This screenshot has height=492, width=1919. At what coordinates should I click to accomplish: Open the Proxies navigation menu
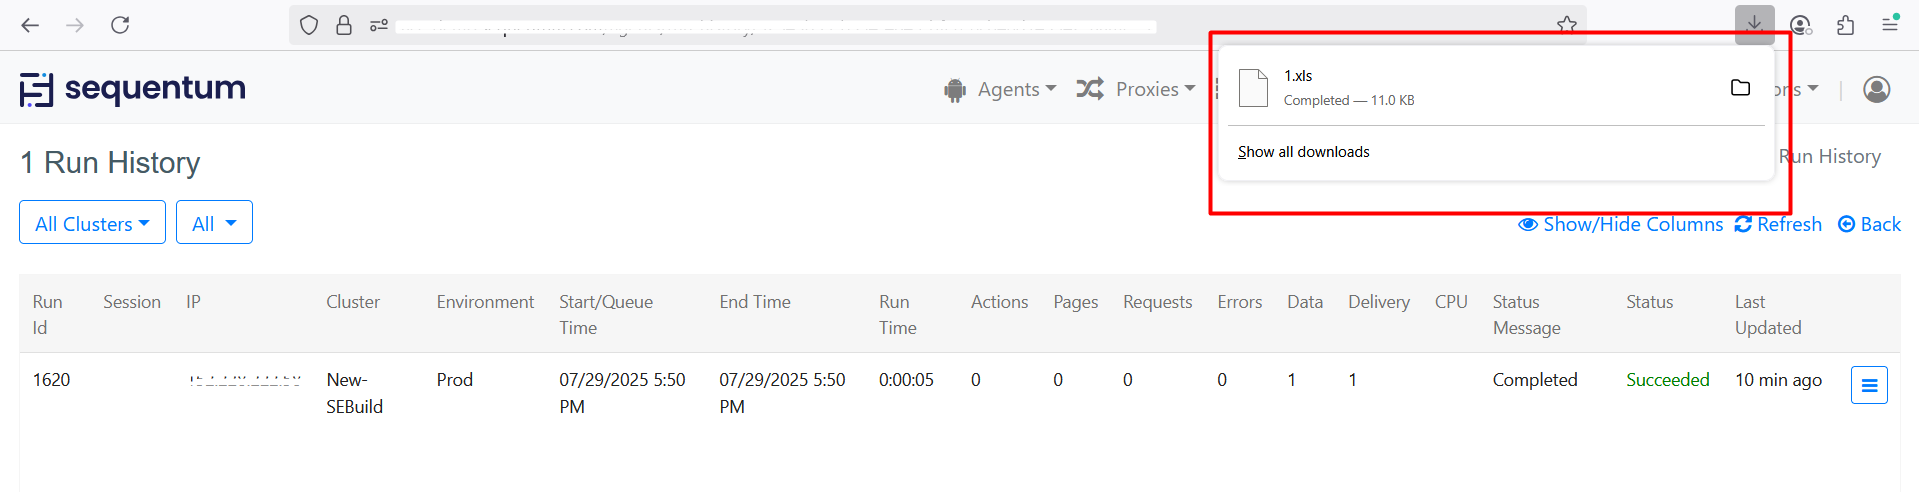tap(1136, 89)
